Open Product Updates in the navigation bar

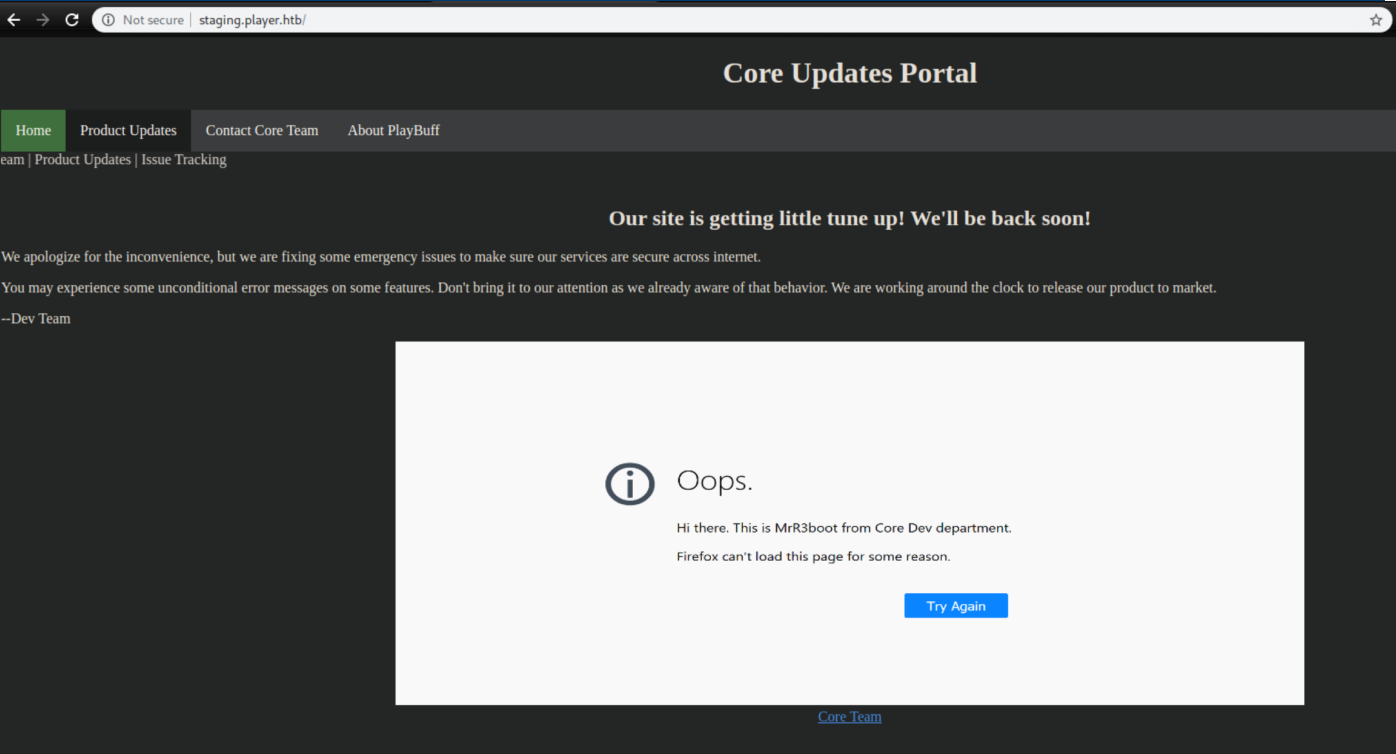click(128, 131)
